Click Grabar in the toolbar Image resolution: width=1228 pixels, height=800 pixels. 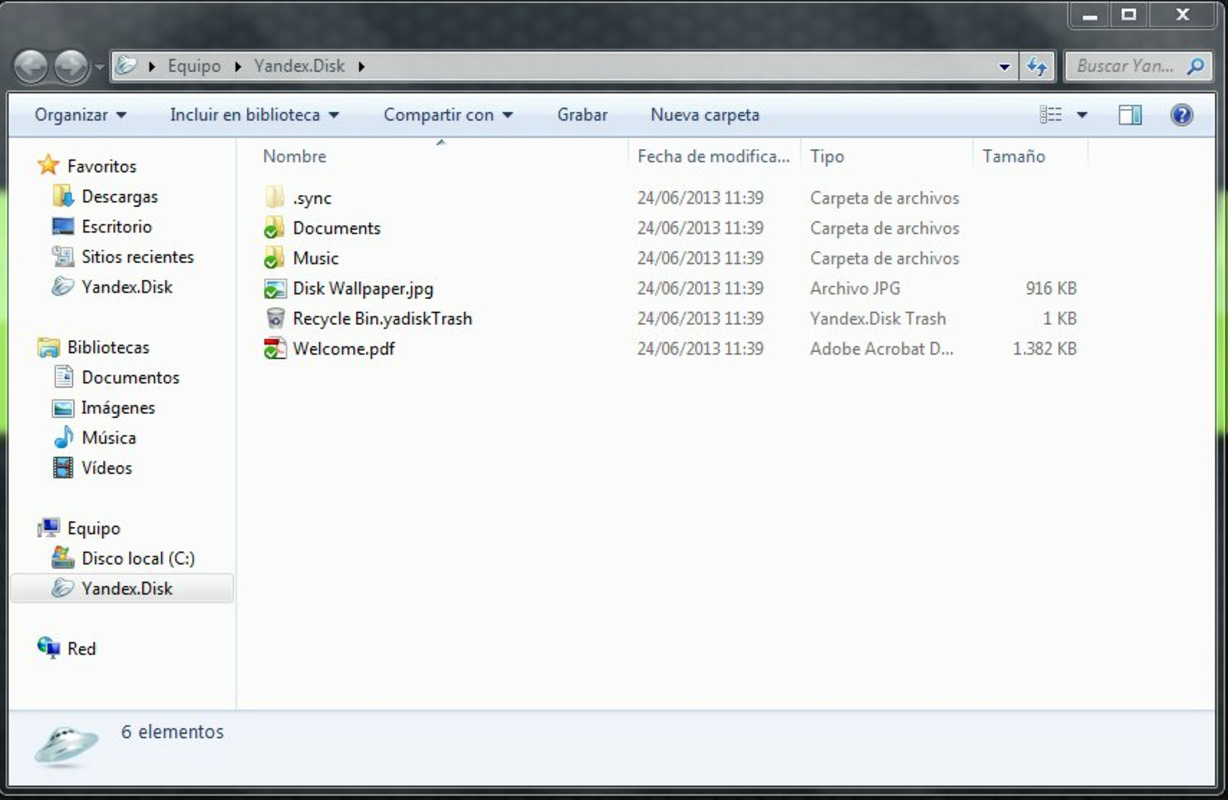[x=582, y=115]
